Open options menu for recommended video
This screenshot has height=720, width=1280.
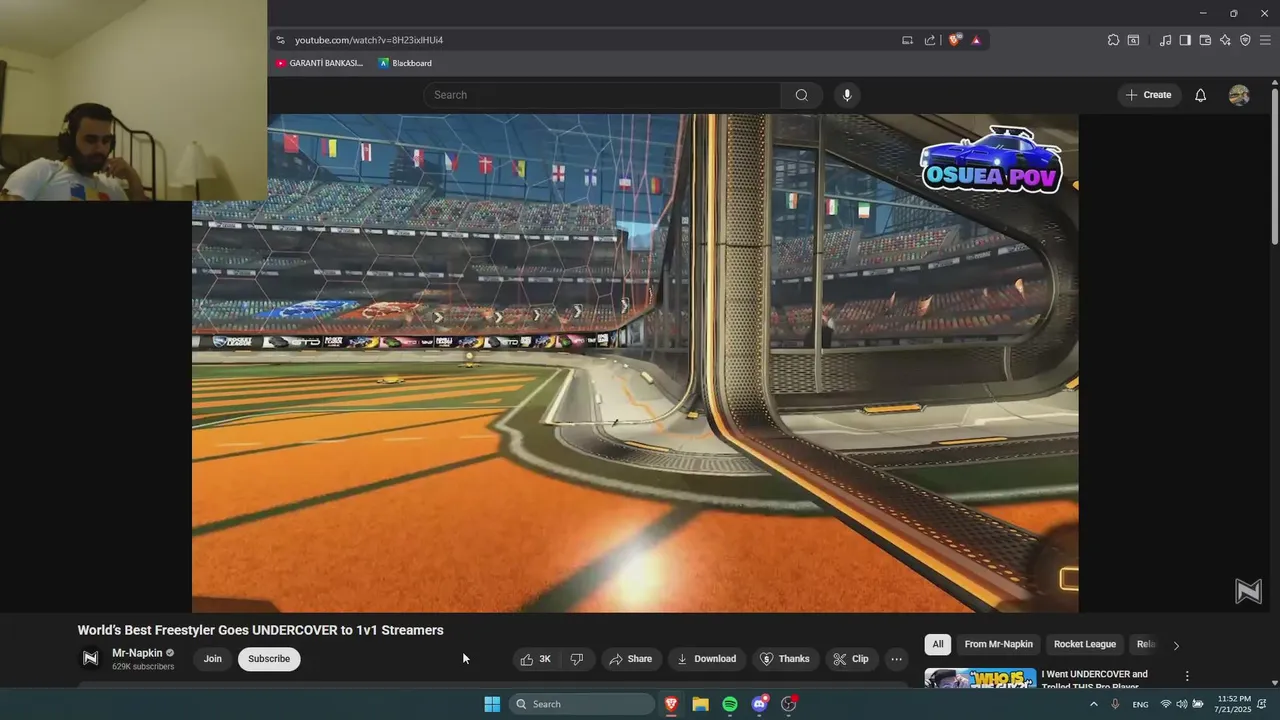click(1187, 677)
